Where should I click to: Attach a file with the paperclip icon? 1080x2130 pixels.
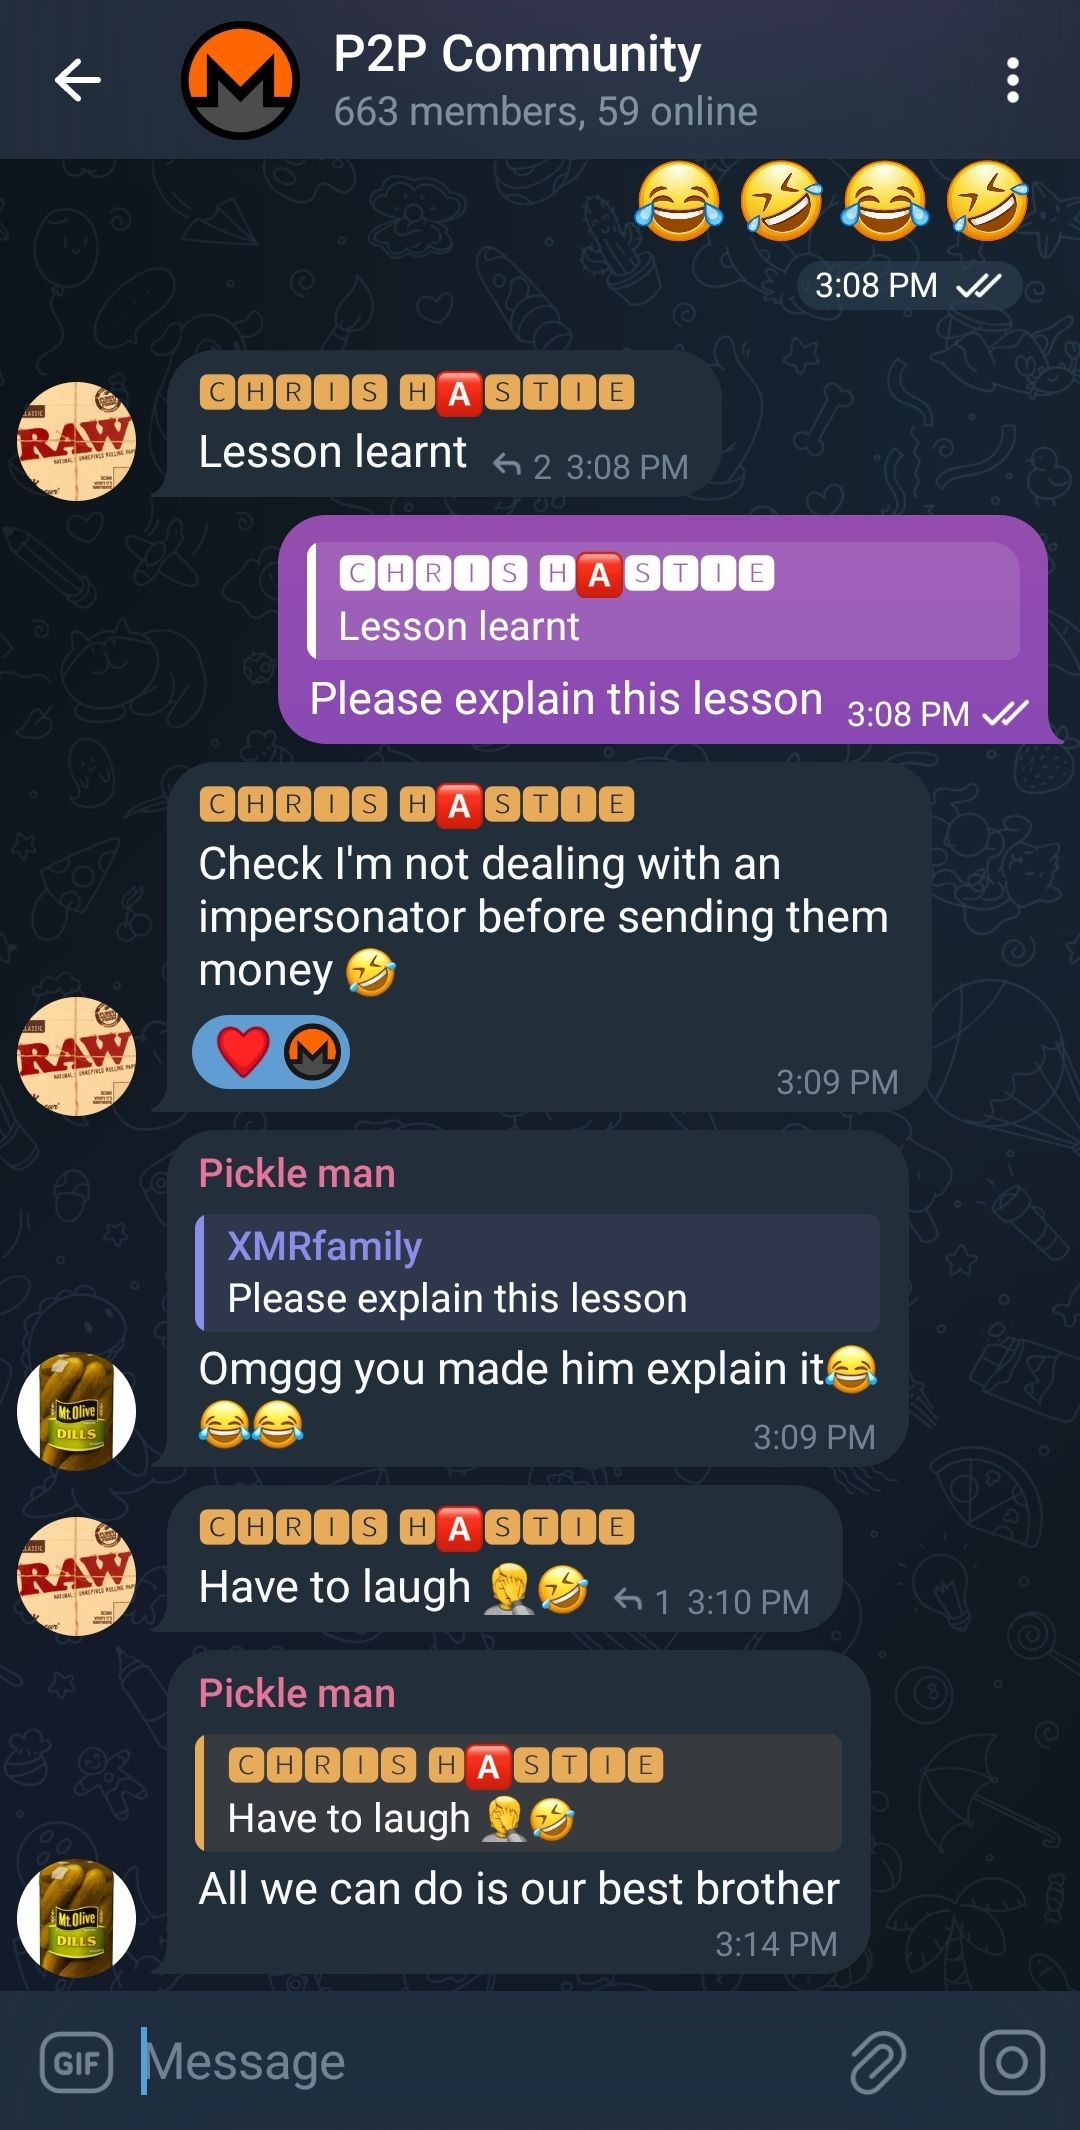pyautogui.click(x=878, y=2062)
